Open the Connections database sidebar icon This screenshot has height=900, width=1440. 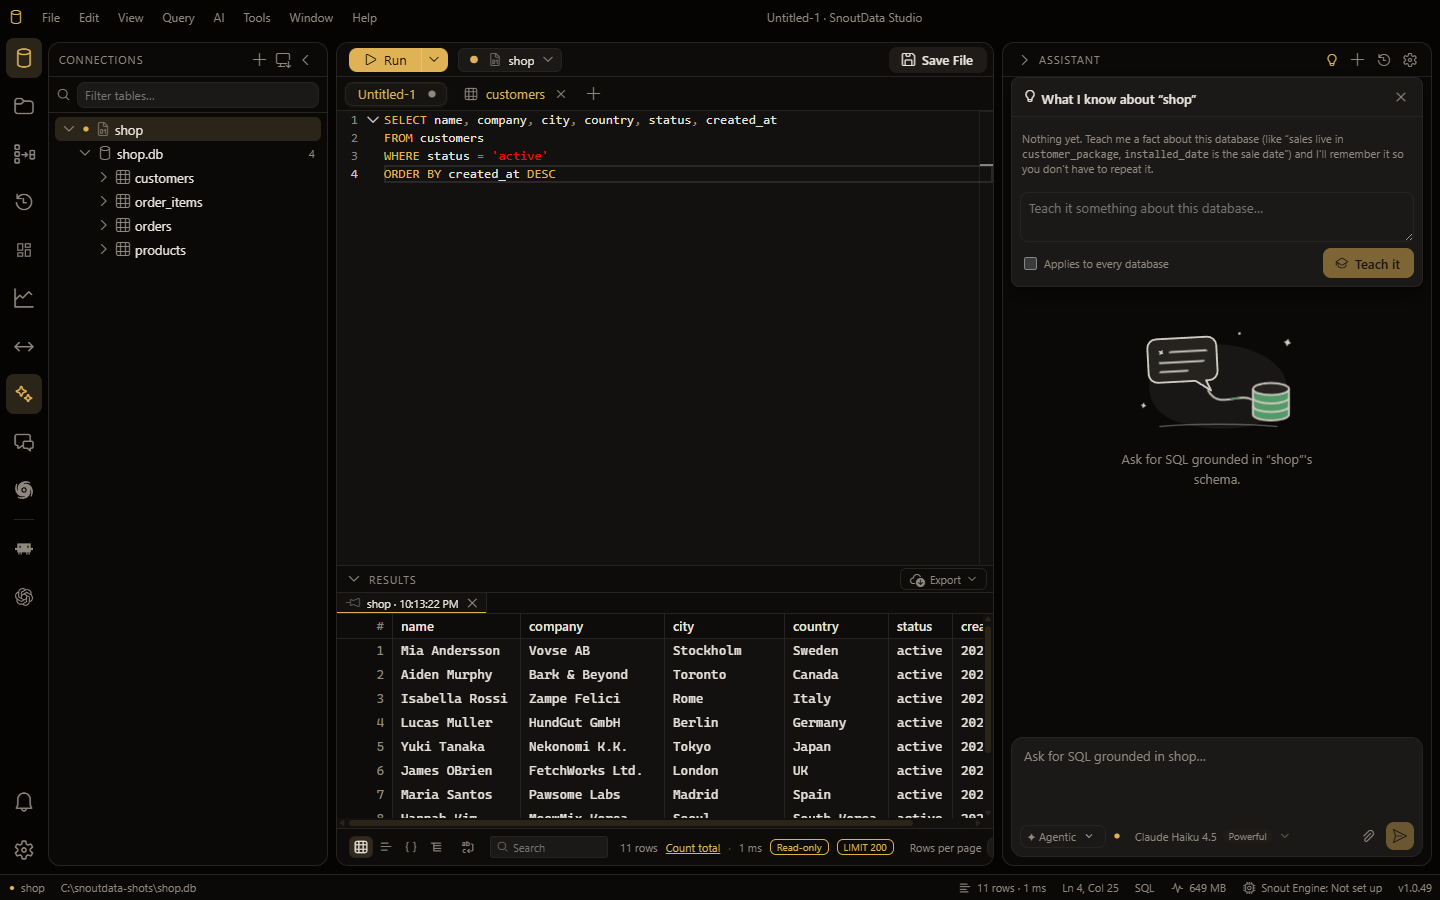click(x=24, y=58)
